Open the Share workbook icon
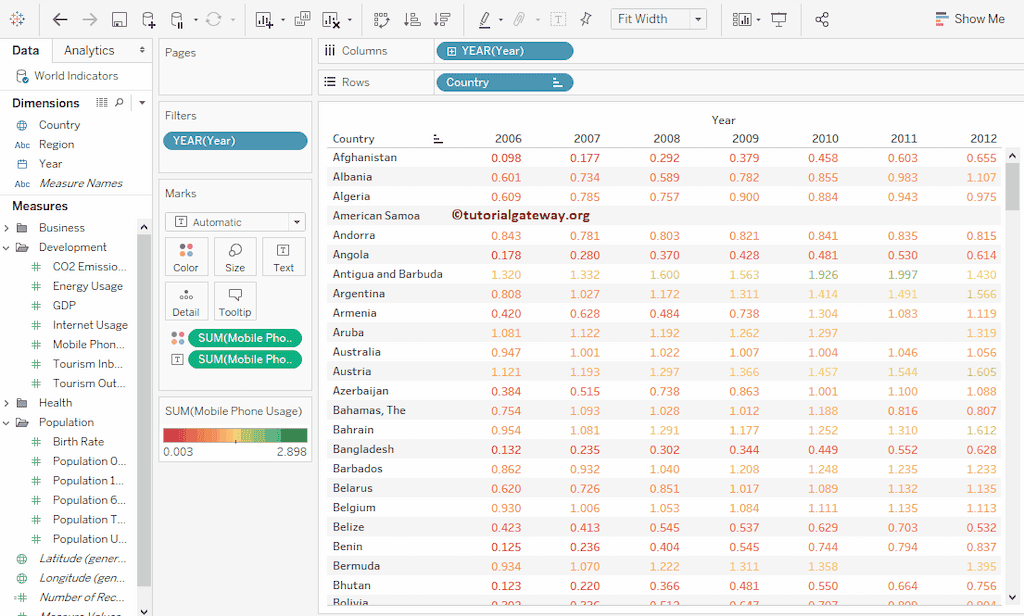1024x616 pixels. (x=822, y=19)
